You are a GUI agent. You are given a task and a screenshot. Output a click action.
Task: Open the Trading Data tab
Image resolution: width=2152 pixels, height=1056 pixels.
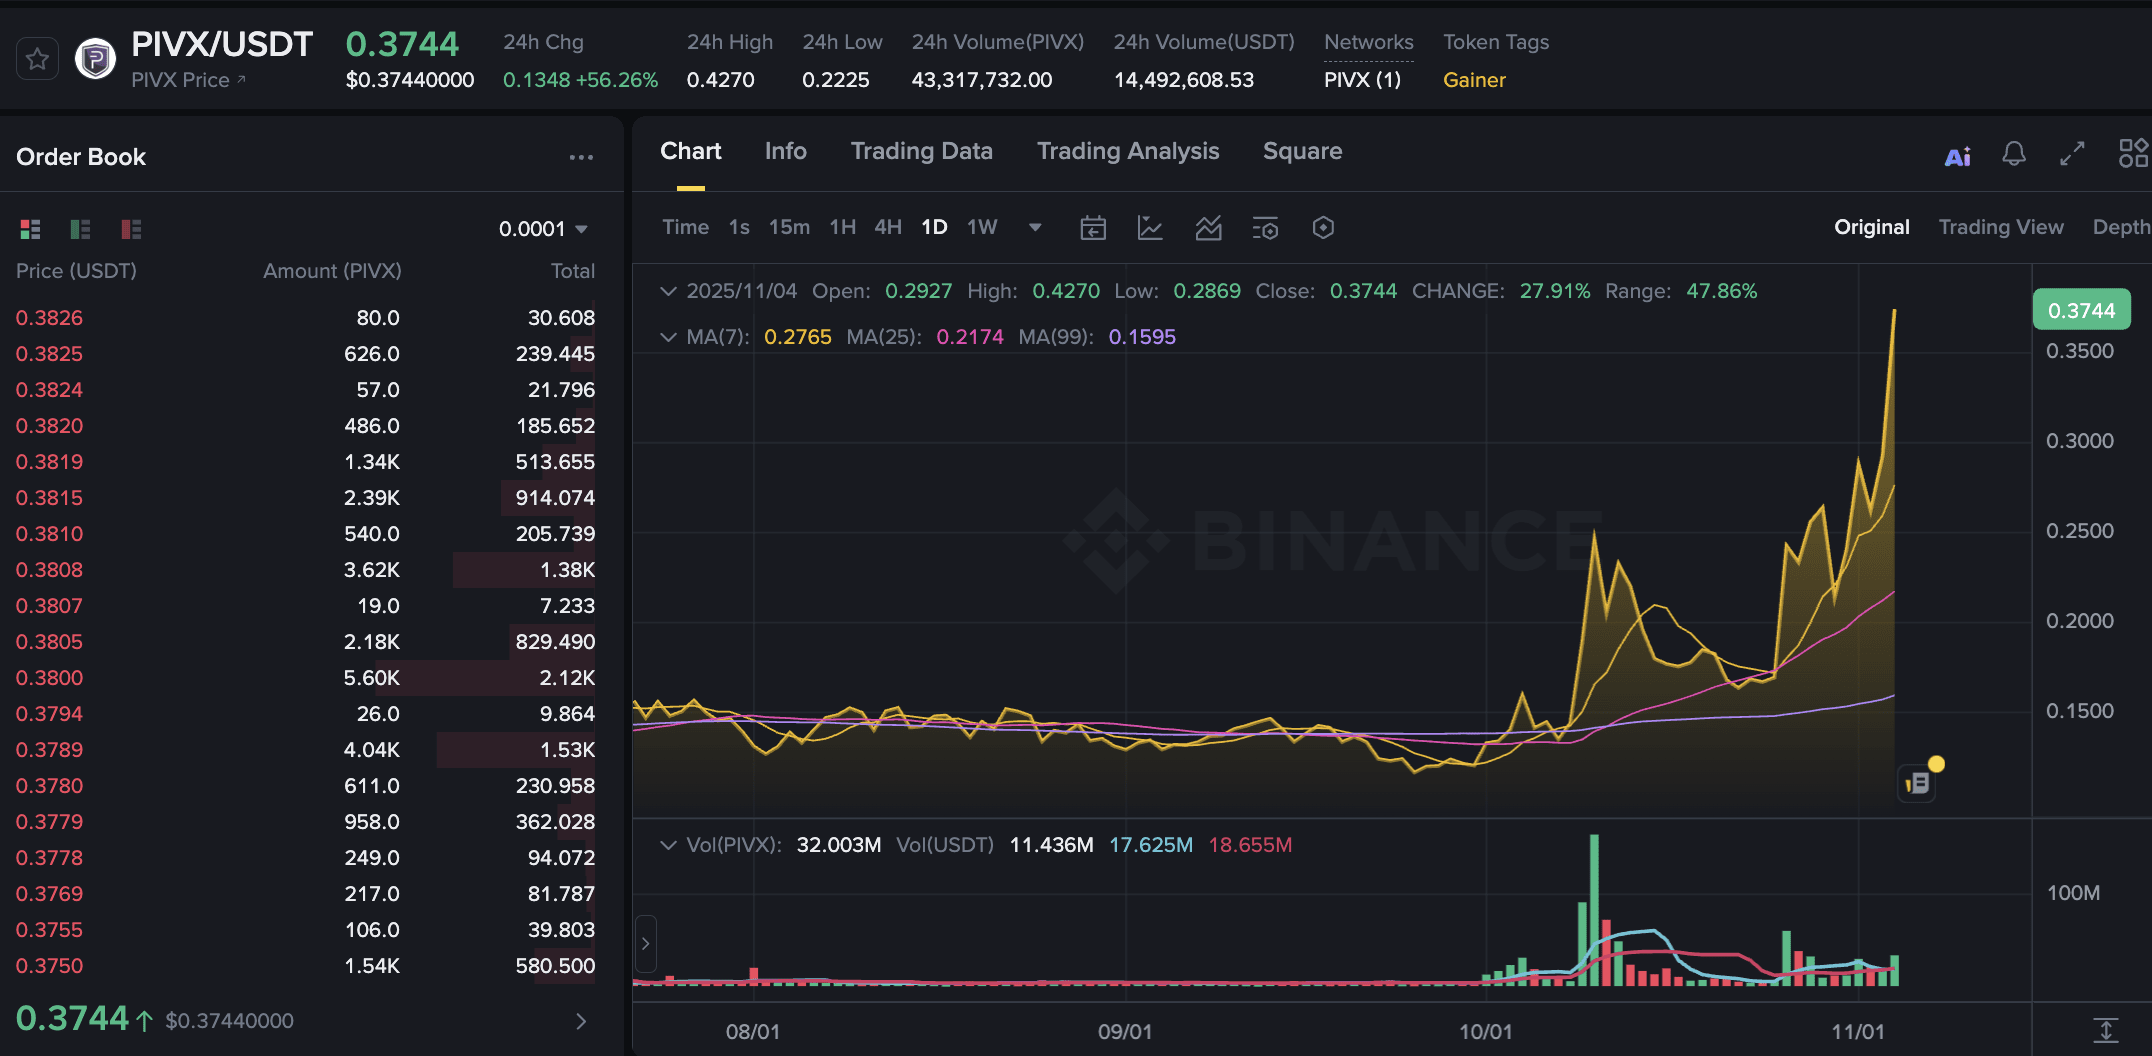pyautogui.click(x=922, y=151)
